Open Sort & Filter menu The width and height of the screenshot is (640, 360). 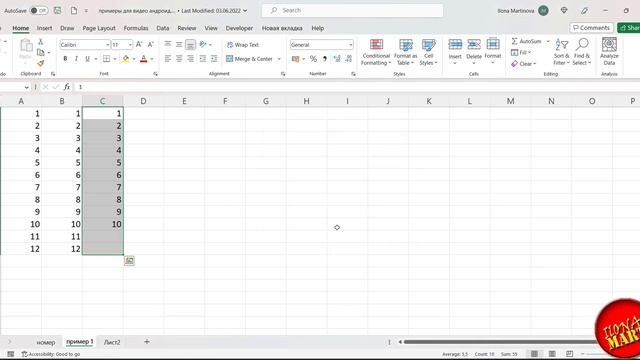562,52
